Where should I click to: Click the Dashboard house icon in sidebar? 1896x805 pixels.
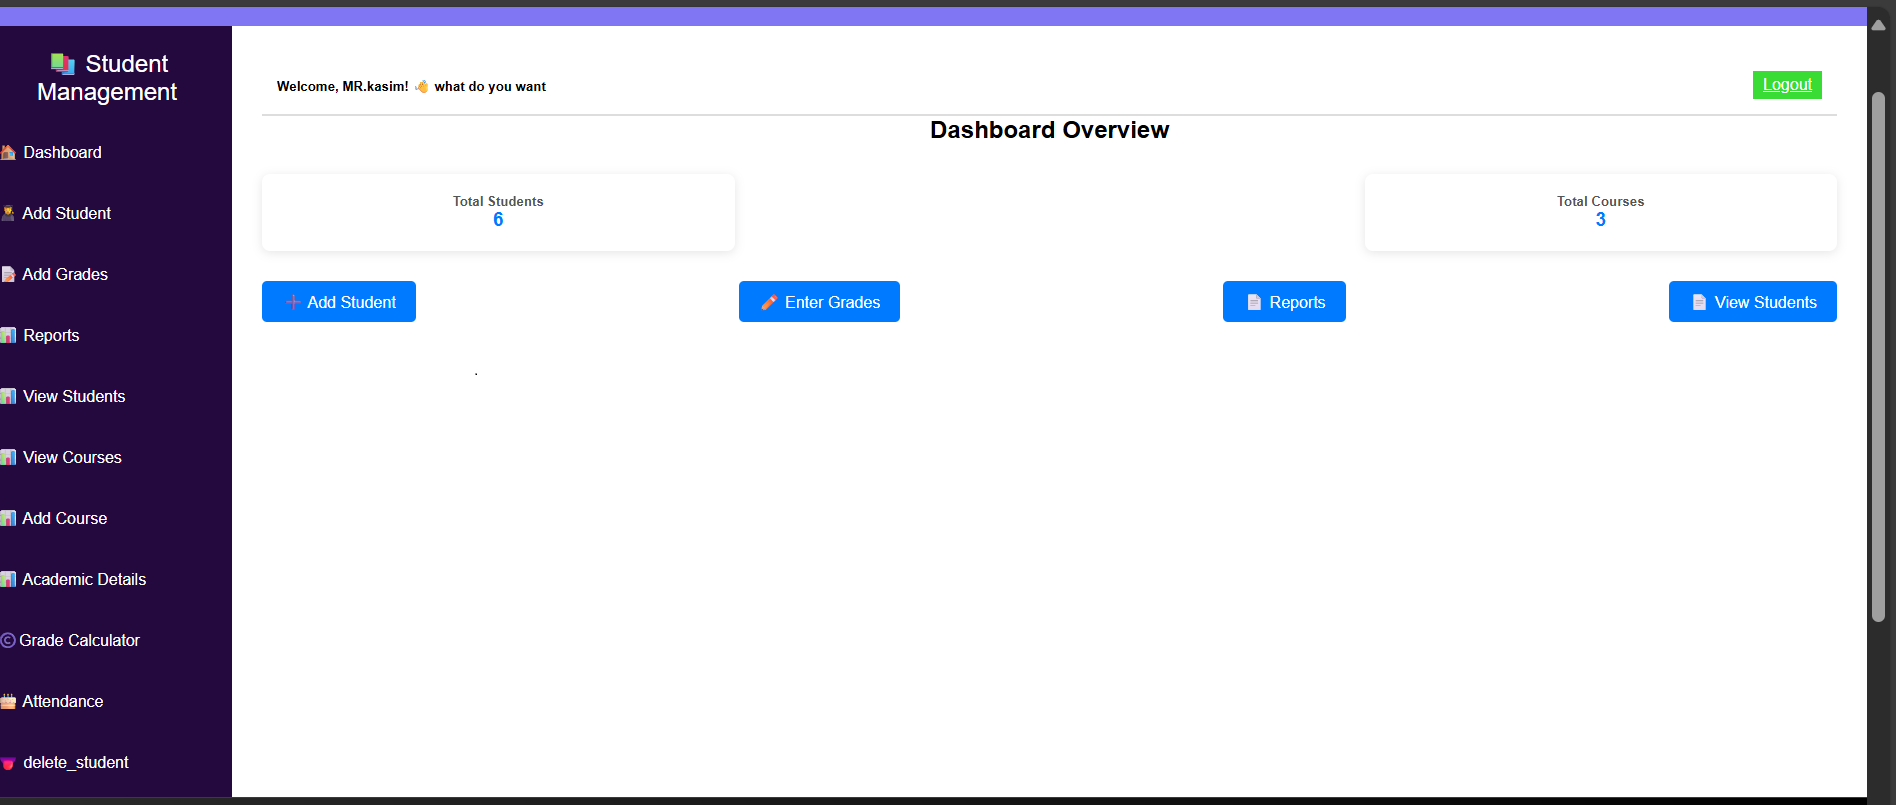[8, 152]
